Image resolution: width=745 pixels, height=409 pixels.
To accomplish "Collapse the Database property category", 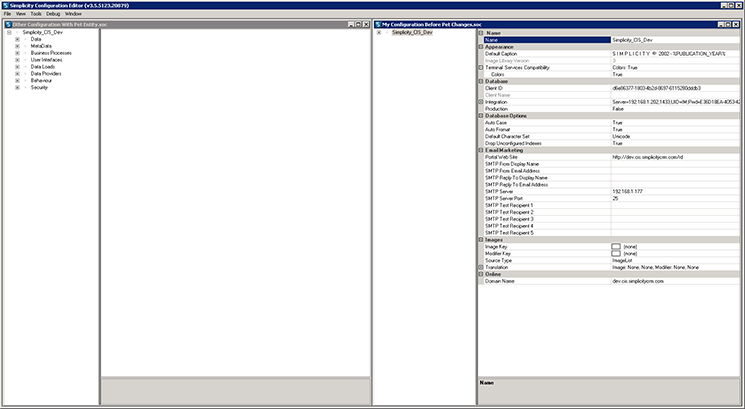I will pyautogui.click(x=481, y=81).
